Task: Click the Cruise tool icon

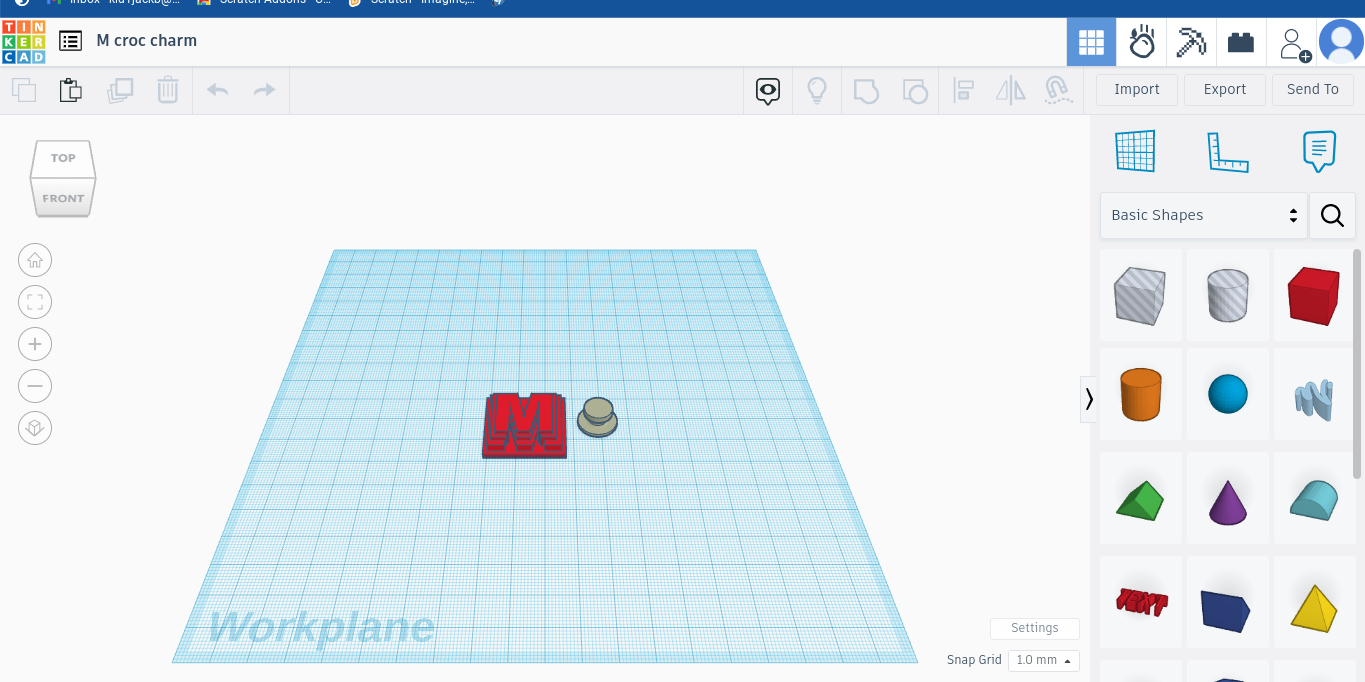Action: tap(1058, 91)
